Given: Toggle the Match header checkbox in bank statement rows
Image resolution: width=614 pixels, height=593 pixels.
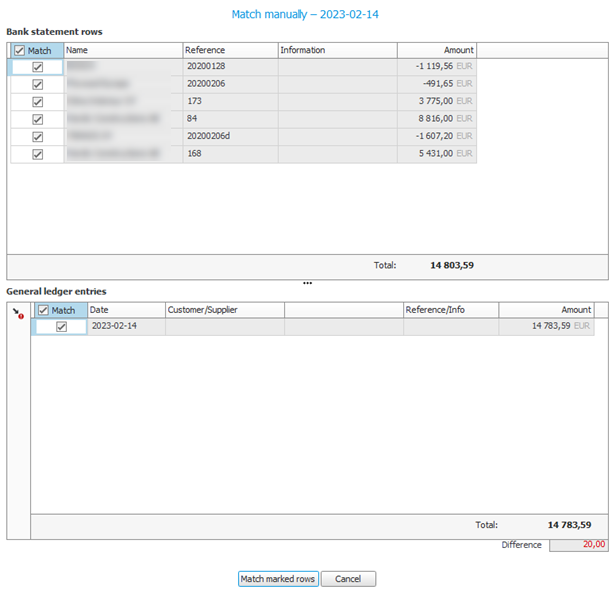Looking at the screenshot, I should tap(20, 50).
